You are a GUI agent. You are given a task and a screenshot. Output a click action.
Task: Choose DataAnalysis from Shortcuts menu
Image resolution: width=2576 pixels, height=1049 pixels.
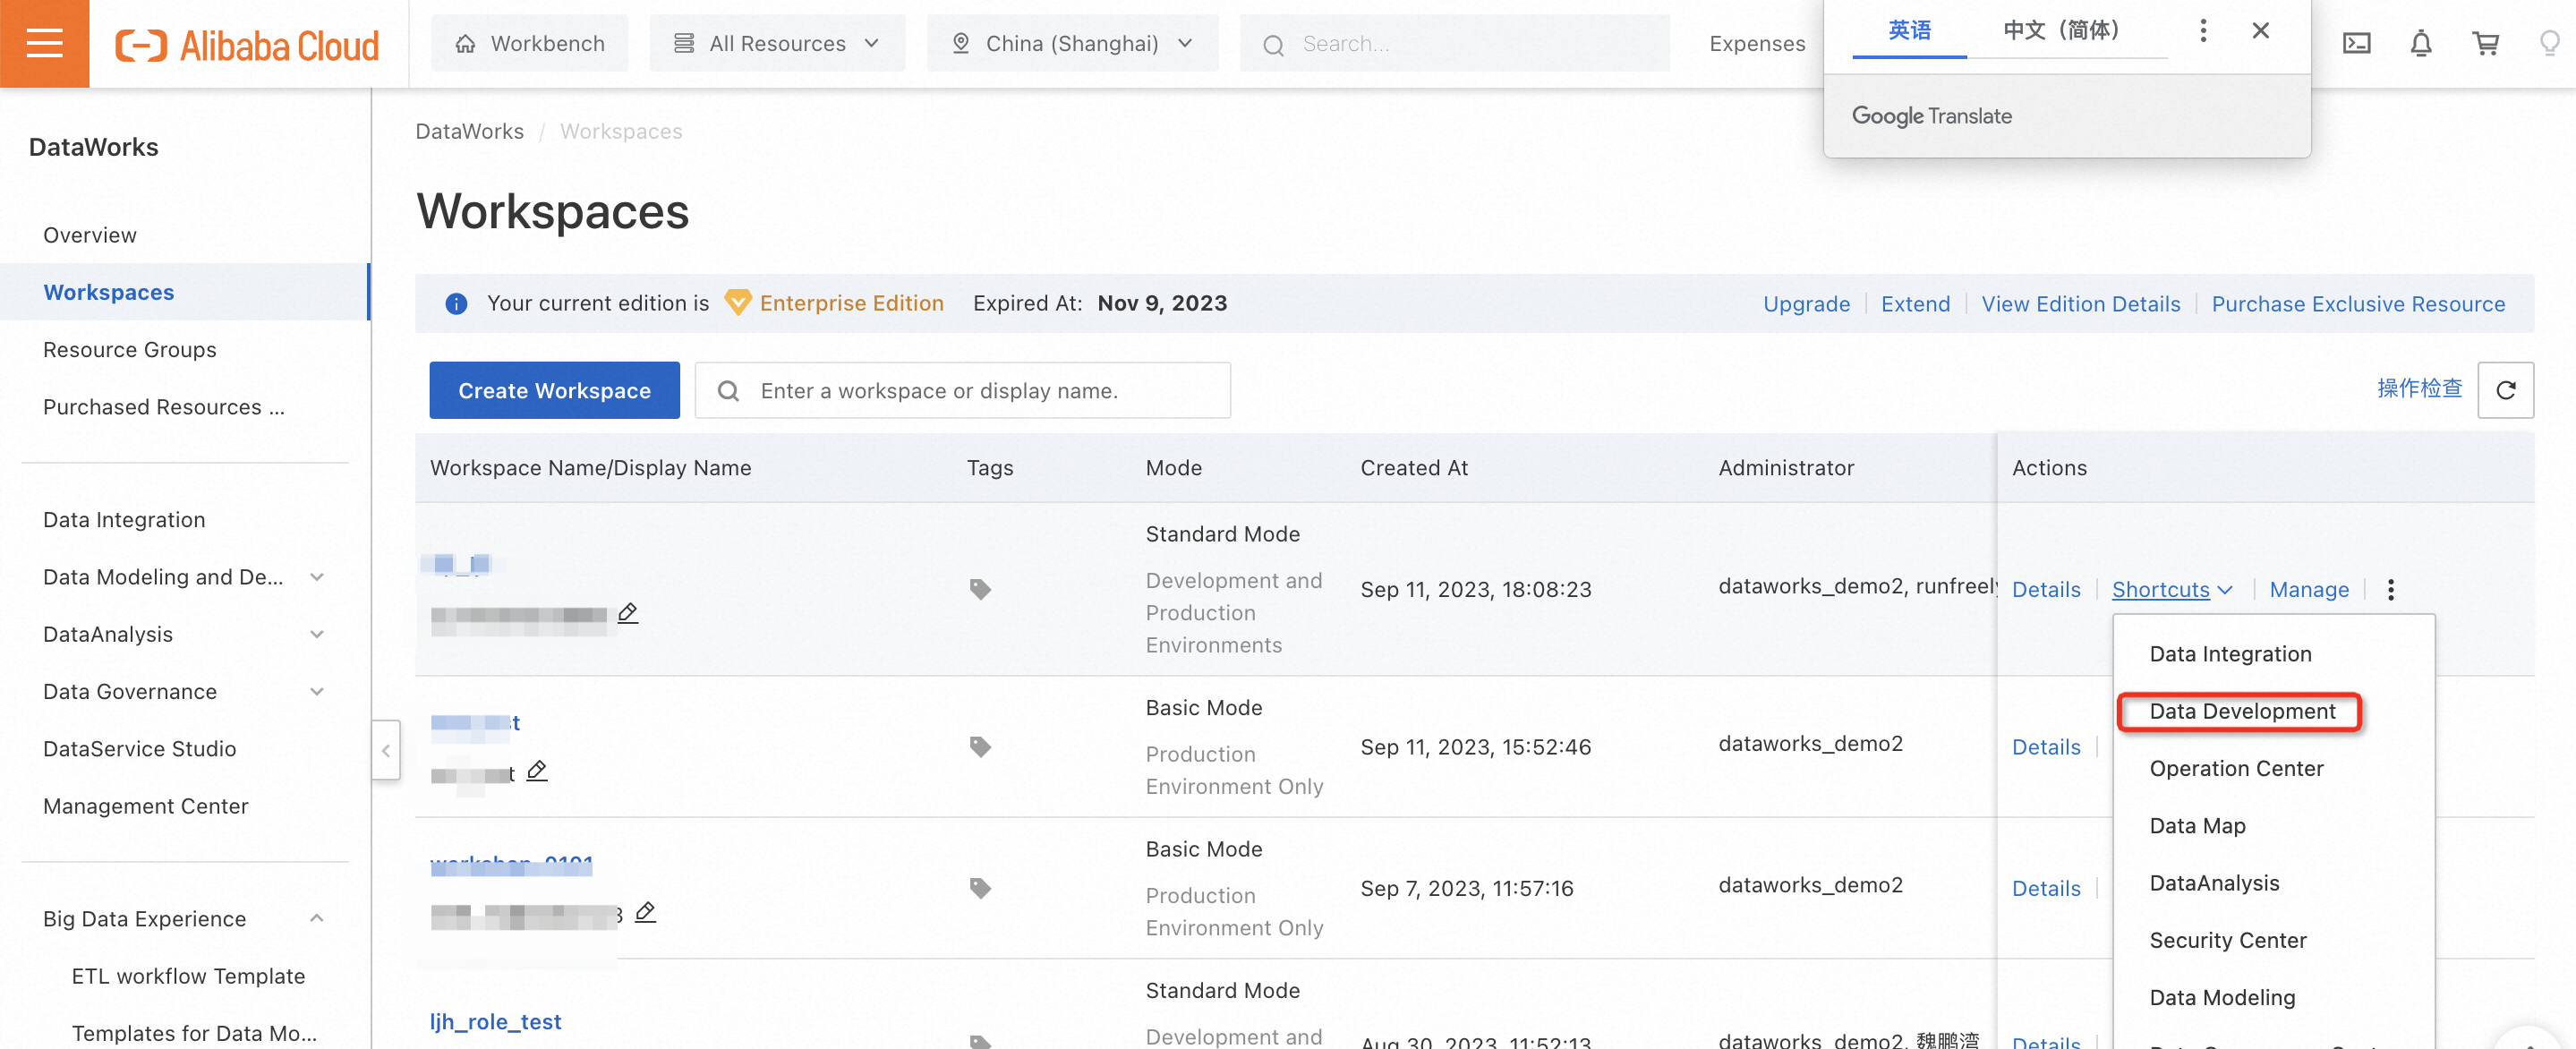pos(2214,883)
